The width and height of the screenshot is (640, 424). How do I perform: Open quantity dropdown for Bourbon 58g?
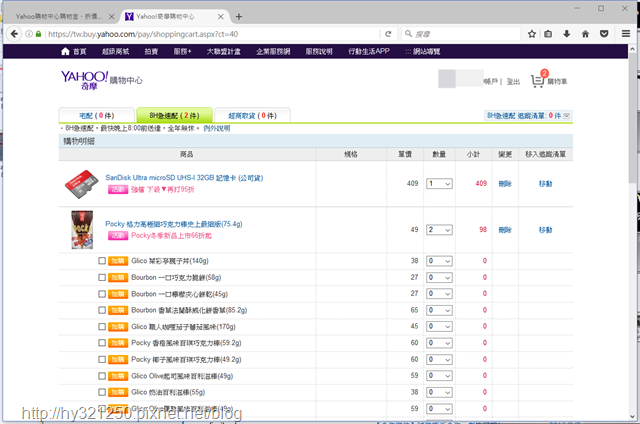click(439, 277)
